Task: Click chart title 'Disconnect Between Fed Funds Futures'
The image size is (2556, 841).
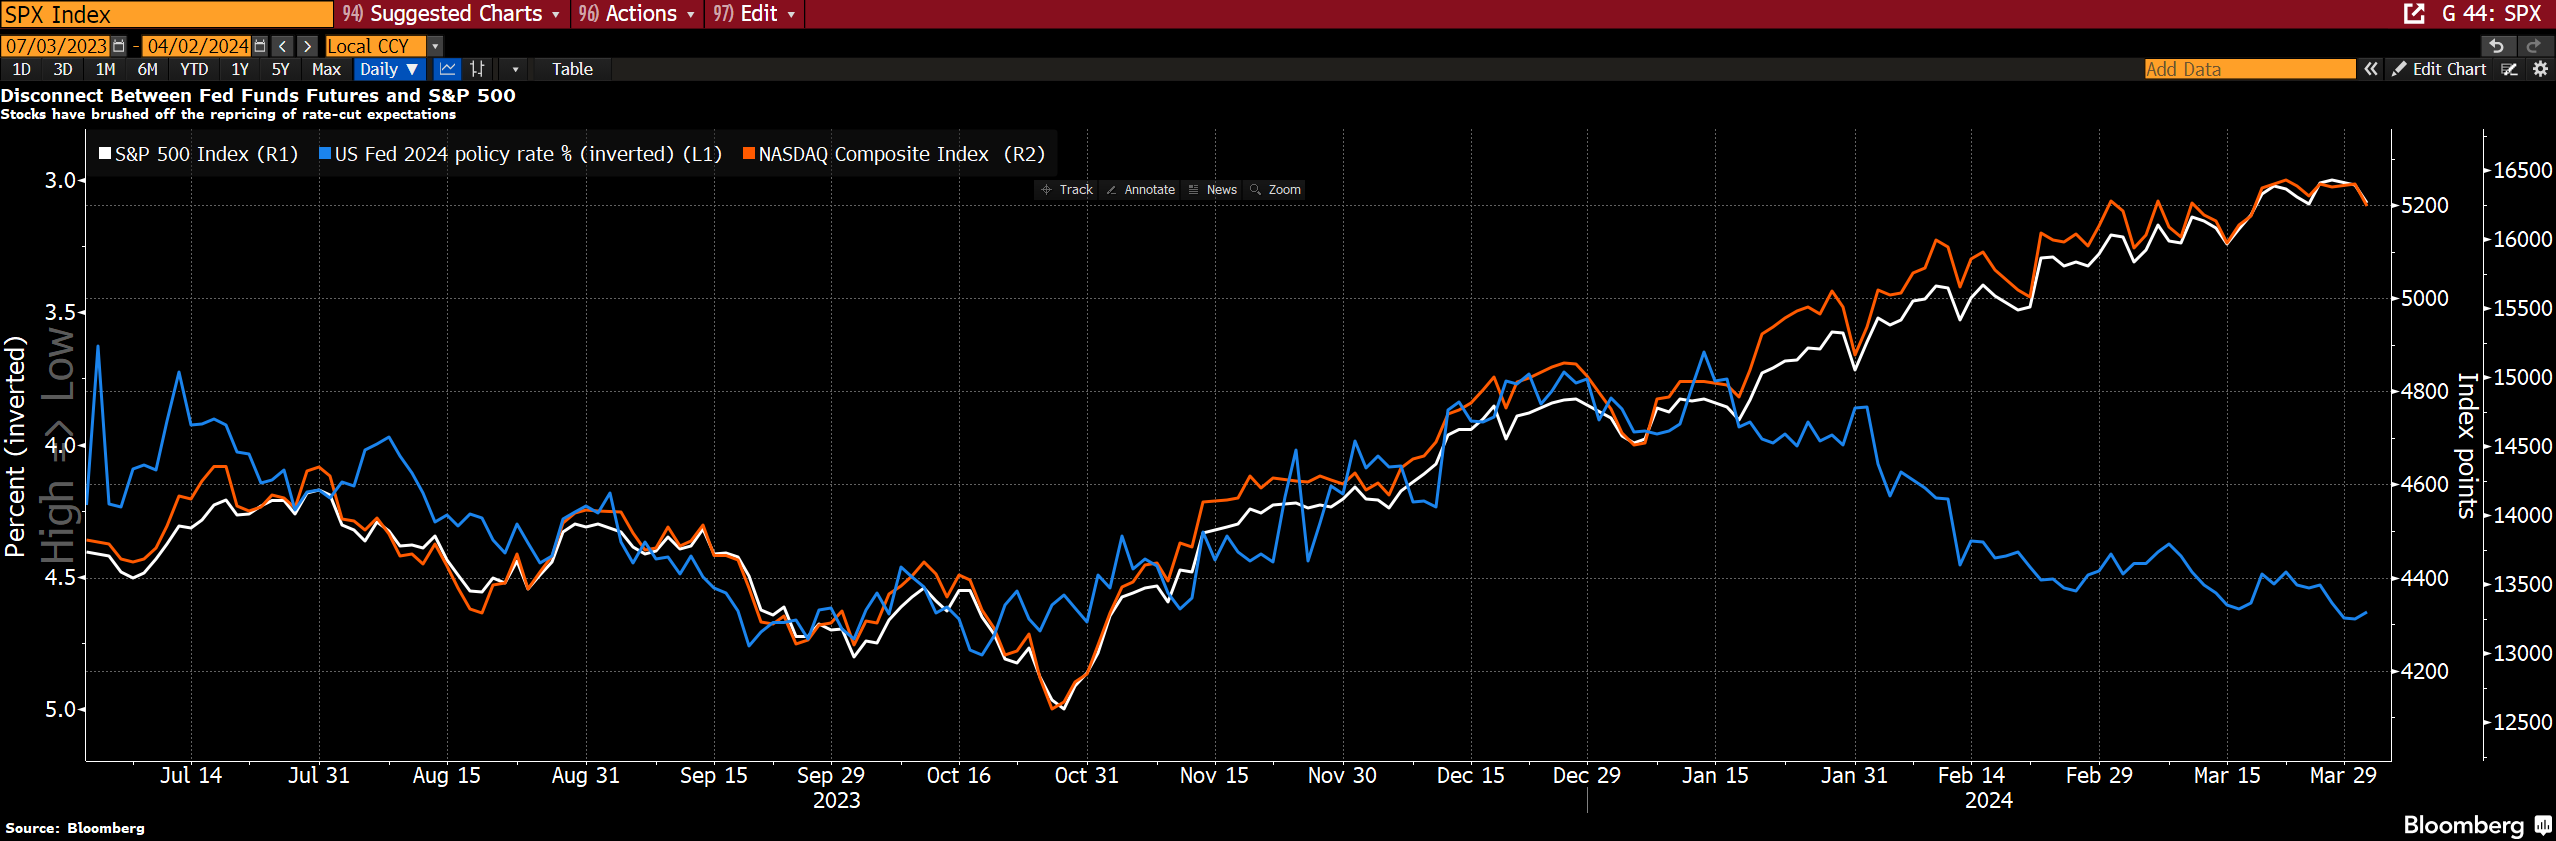Action: [x=258, y=95]
